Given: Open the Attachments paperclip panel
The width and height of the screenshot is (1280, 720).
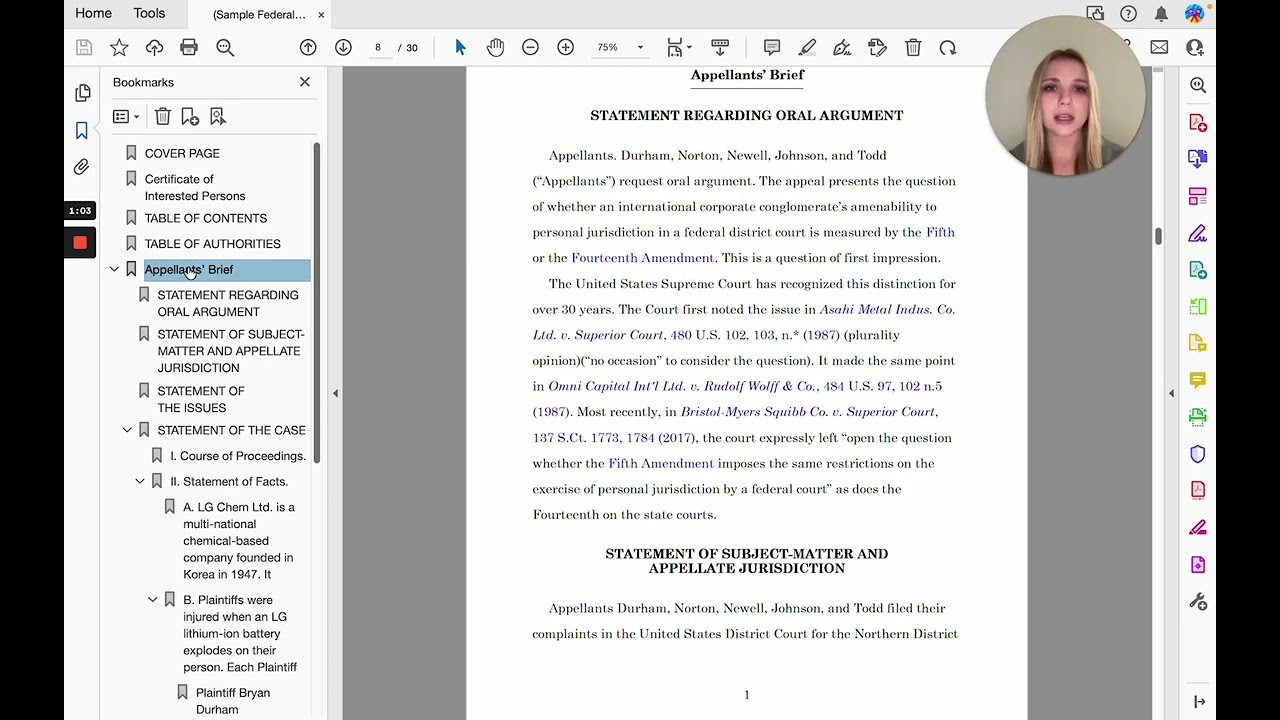Looking at the screenshot, I should point(82,167).
